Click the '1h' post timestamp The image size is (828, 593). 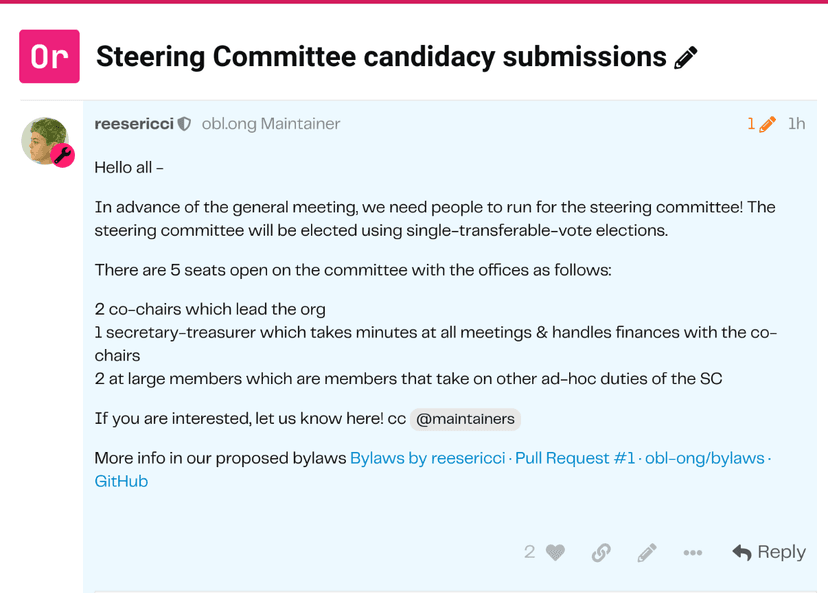pyautogui.click(x=796, y=124)
